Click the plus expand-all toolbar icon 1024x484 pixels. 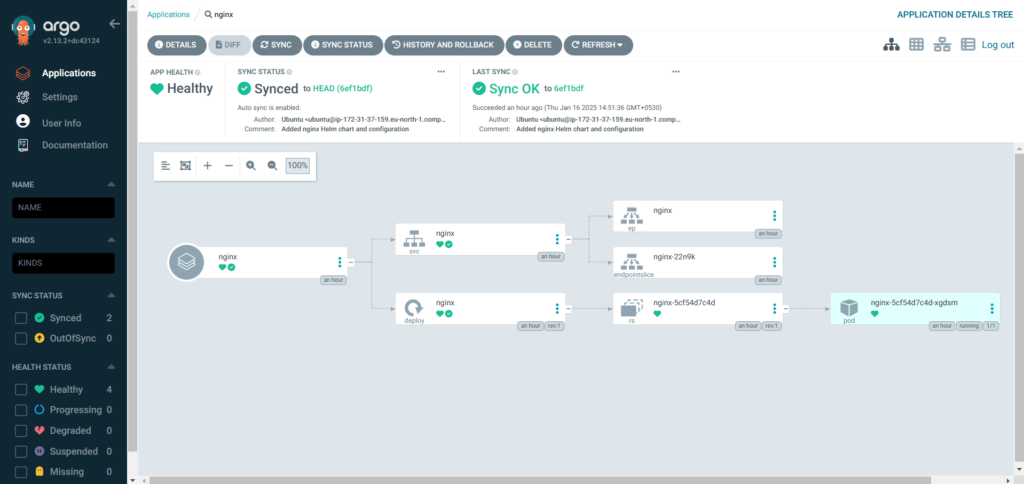pyautogui.click(x=208, y=166)
